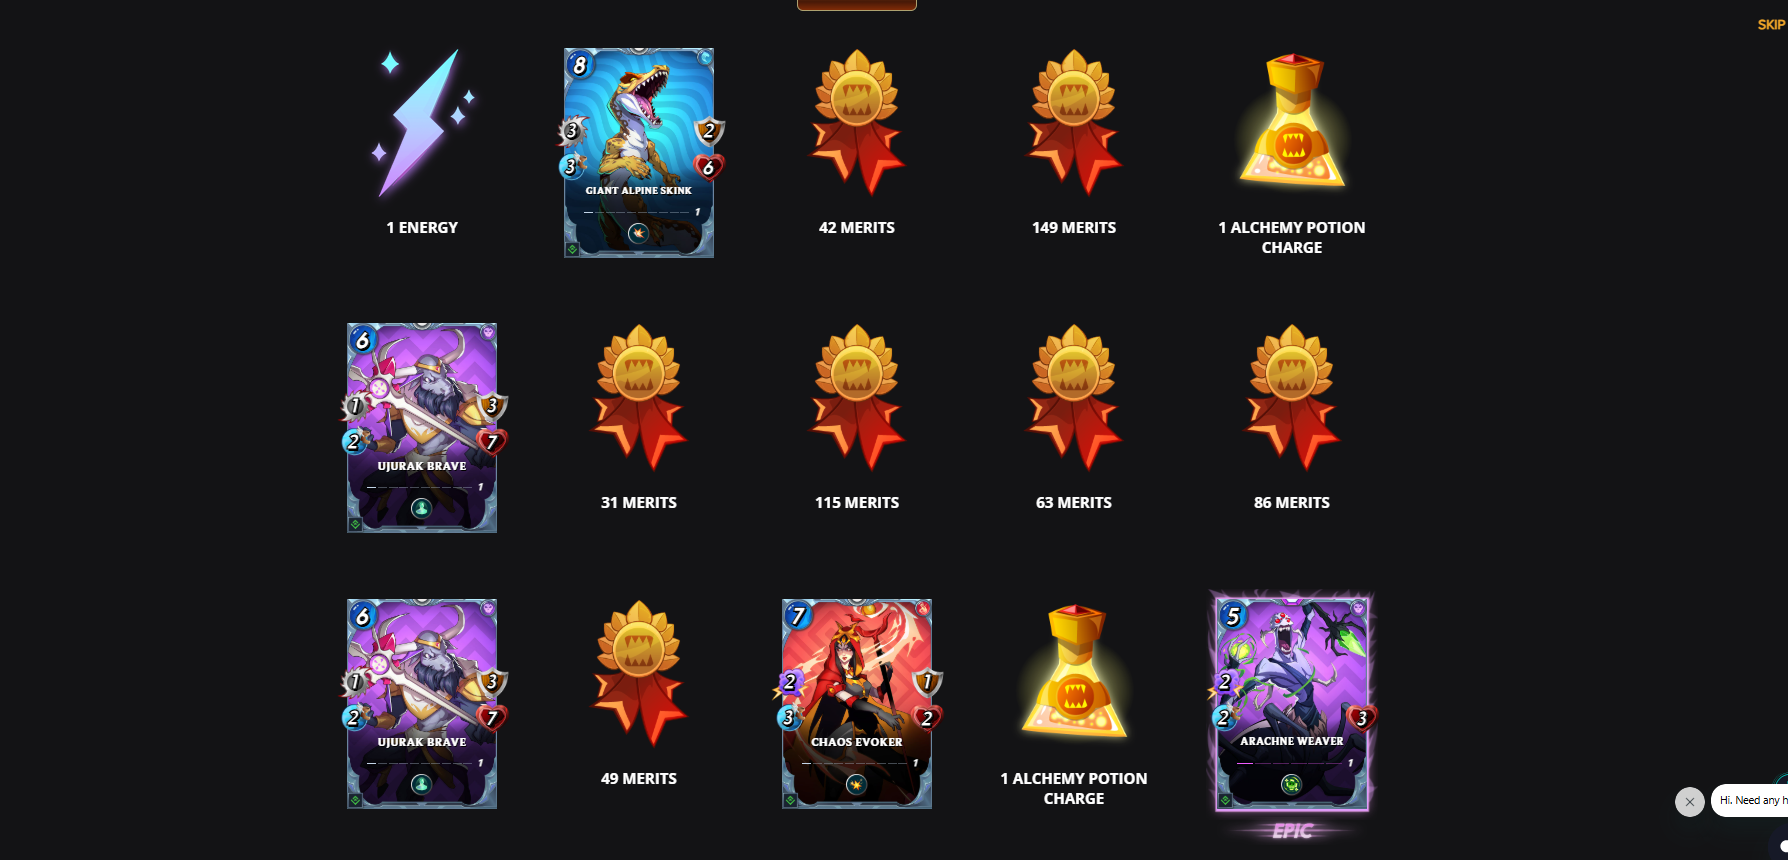
Task: Dismiss the help chat bubble
Action: click(x=1690, y=802)
